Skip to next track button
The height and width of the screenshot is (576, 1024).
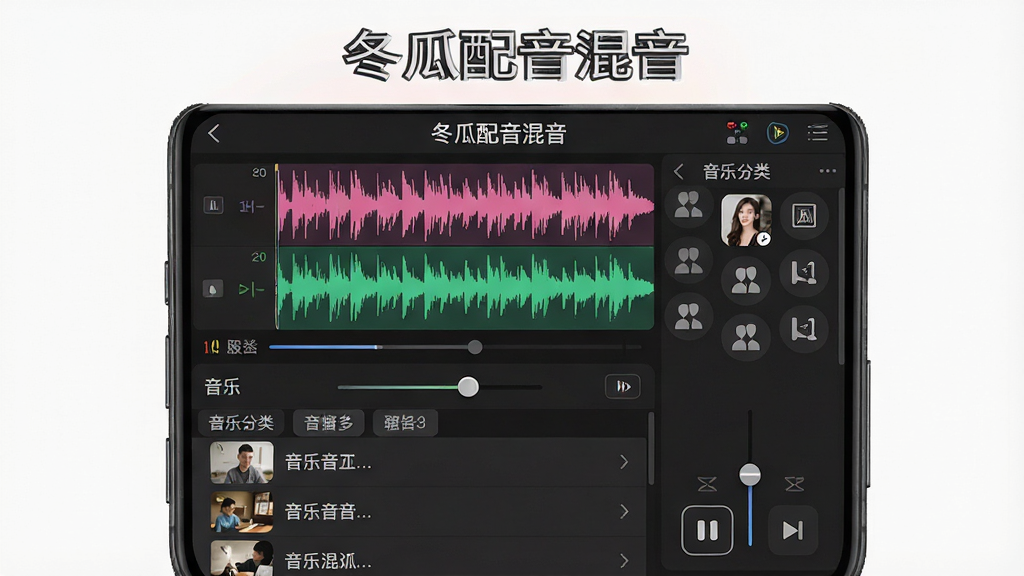[792, 530]
